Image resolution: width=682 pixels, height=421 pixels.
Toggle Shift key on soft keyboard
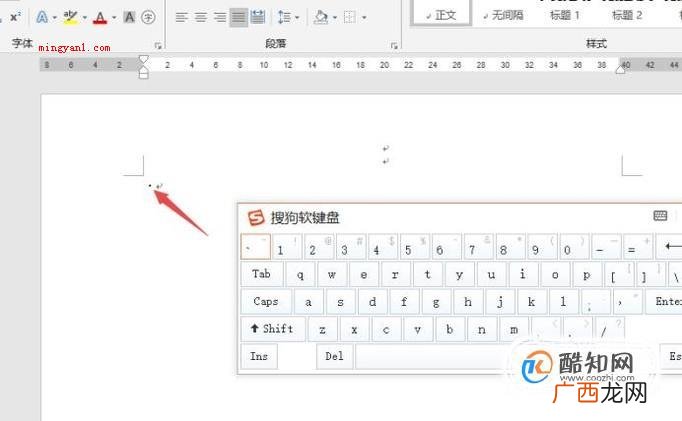(x=274, y=329)
